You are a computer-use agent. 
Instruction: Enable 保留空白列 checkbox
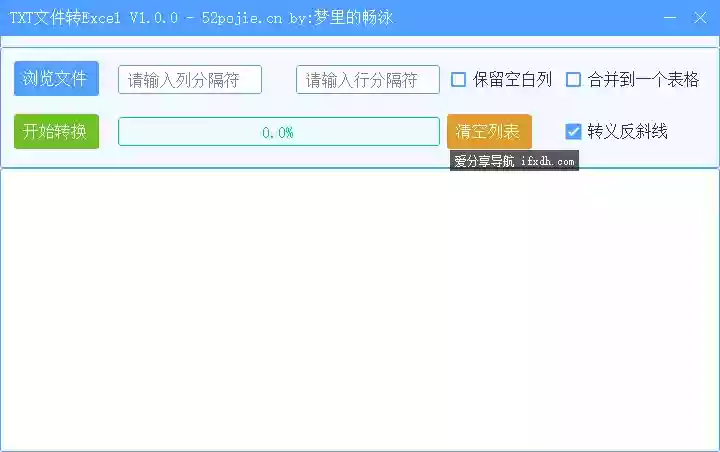point(458,79)
